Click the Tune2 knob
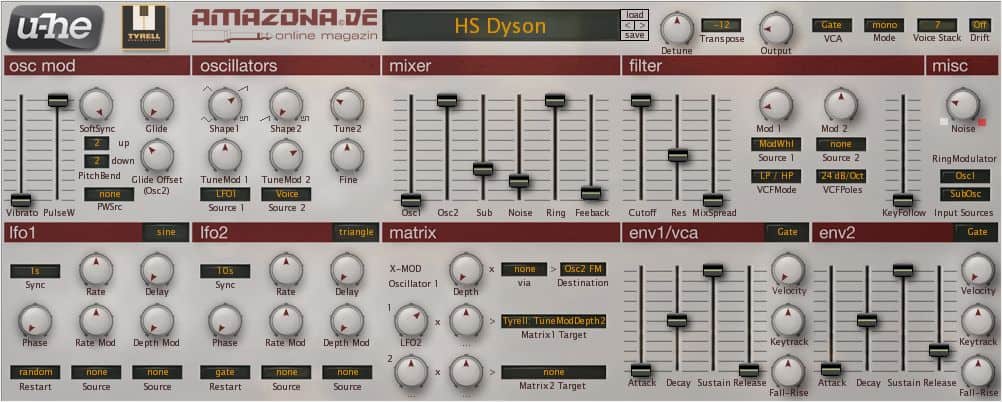The image size is (1002, 402). (x=347, y=104)
